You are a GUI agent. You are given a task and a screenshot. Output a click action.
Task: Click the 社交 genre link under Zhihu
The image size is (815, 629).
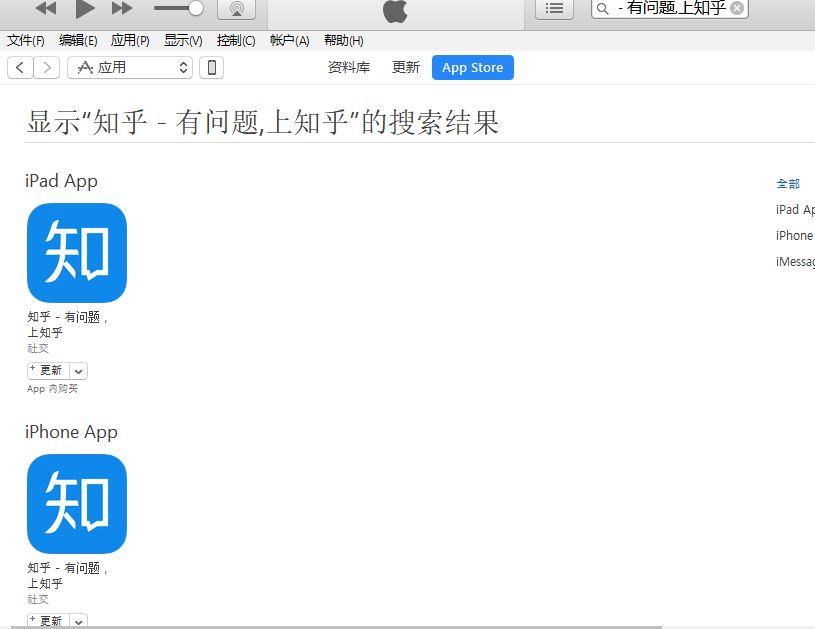pyautogui.click(x=38, y=348)
